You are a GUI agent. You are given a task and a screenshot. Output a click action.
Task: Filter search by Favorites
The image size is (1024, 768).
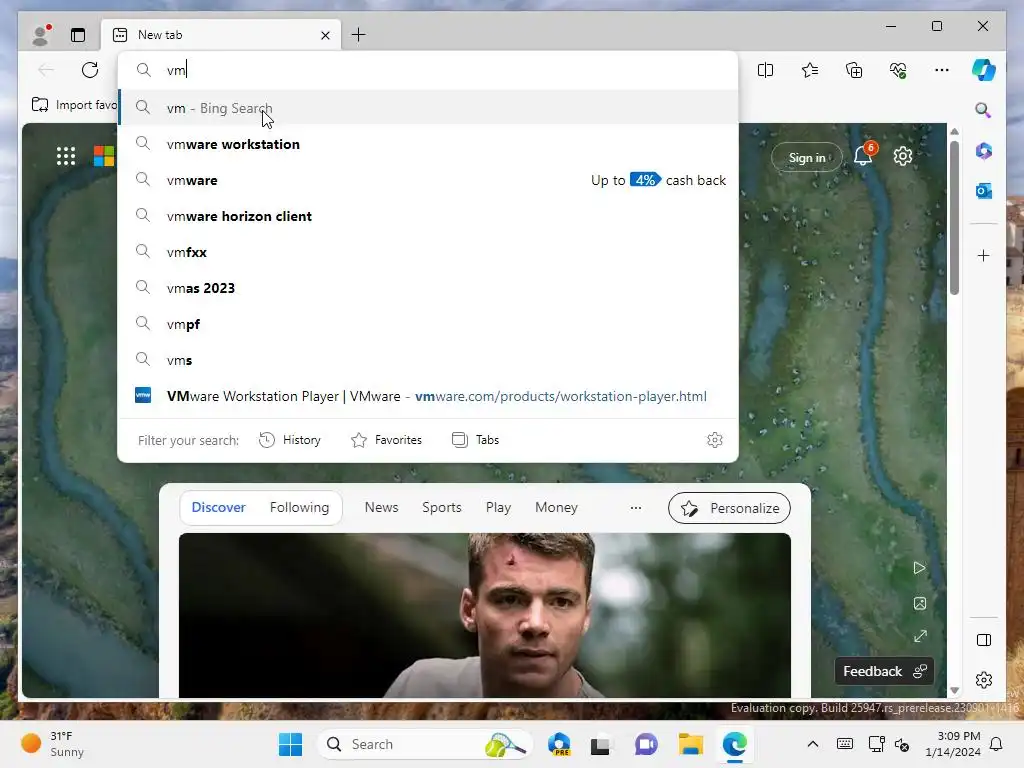tap(387, 440)
